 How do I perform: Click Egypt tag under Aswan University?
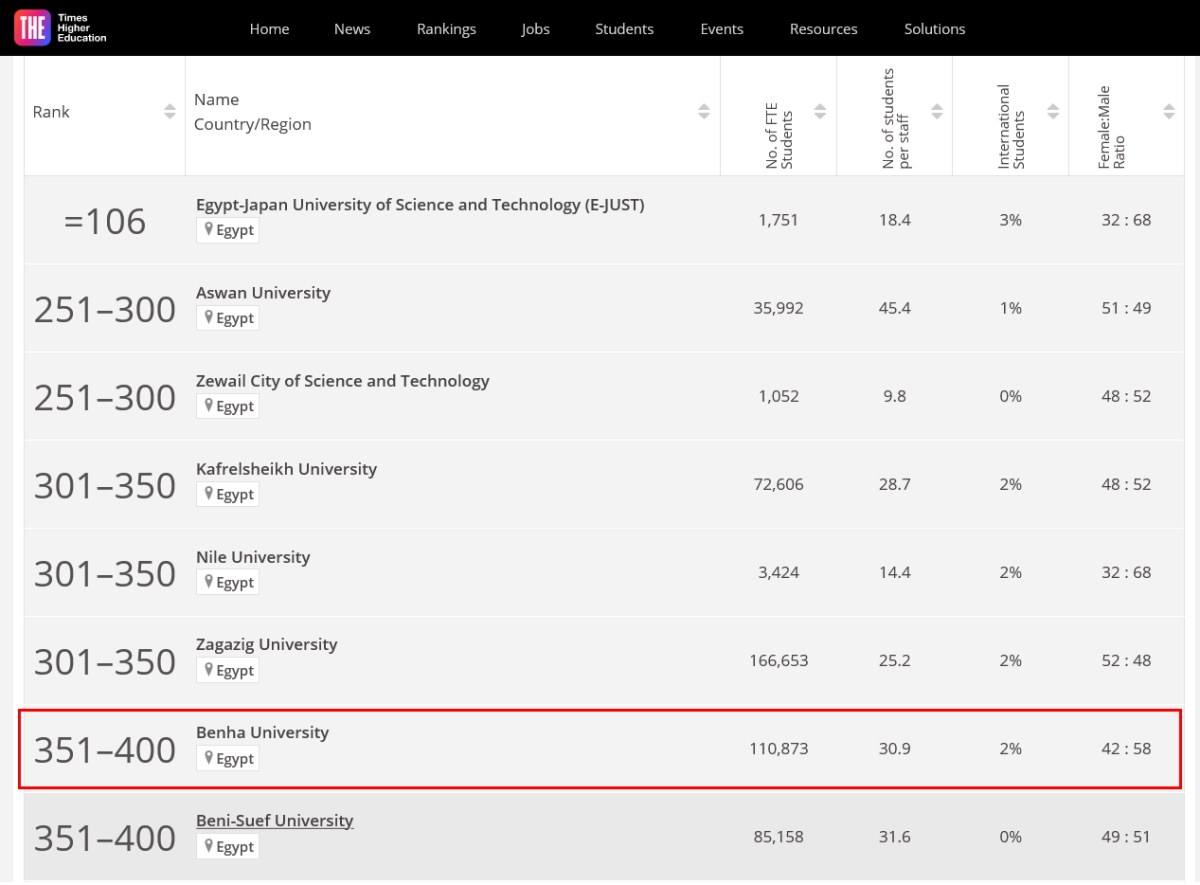[228, 318]
